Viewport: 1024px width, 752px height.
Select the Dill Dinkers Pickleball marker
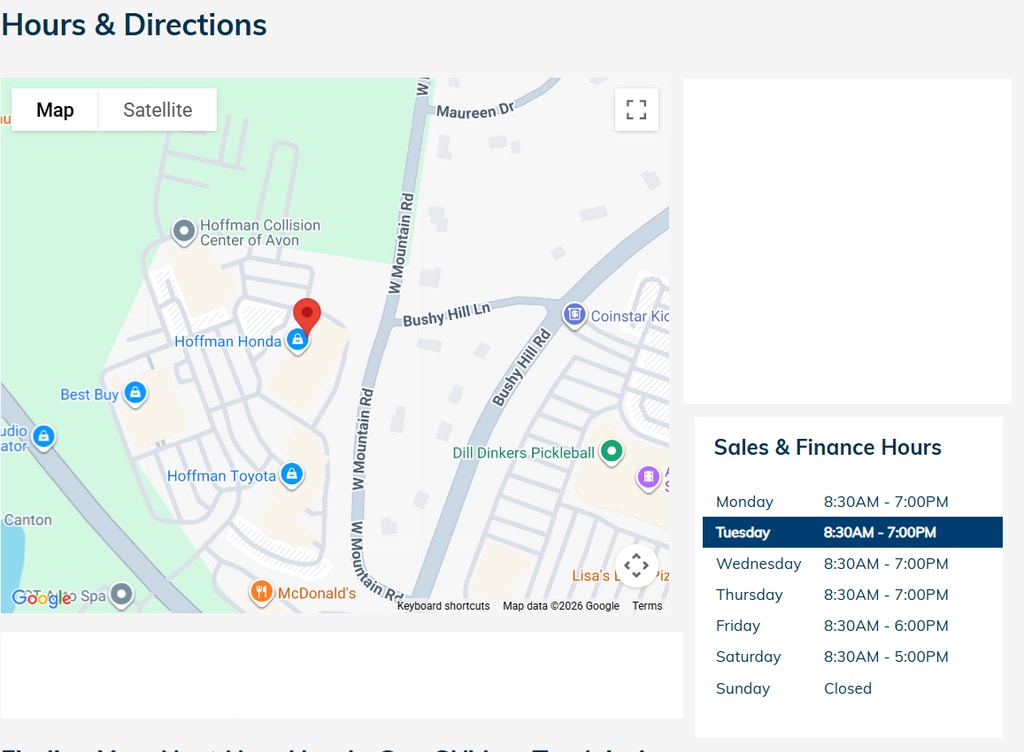tap(611, 452)
